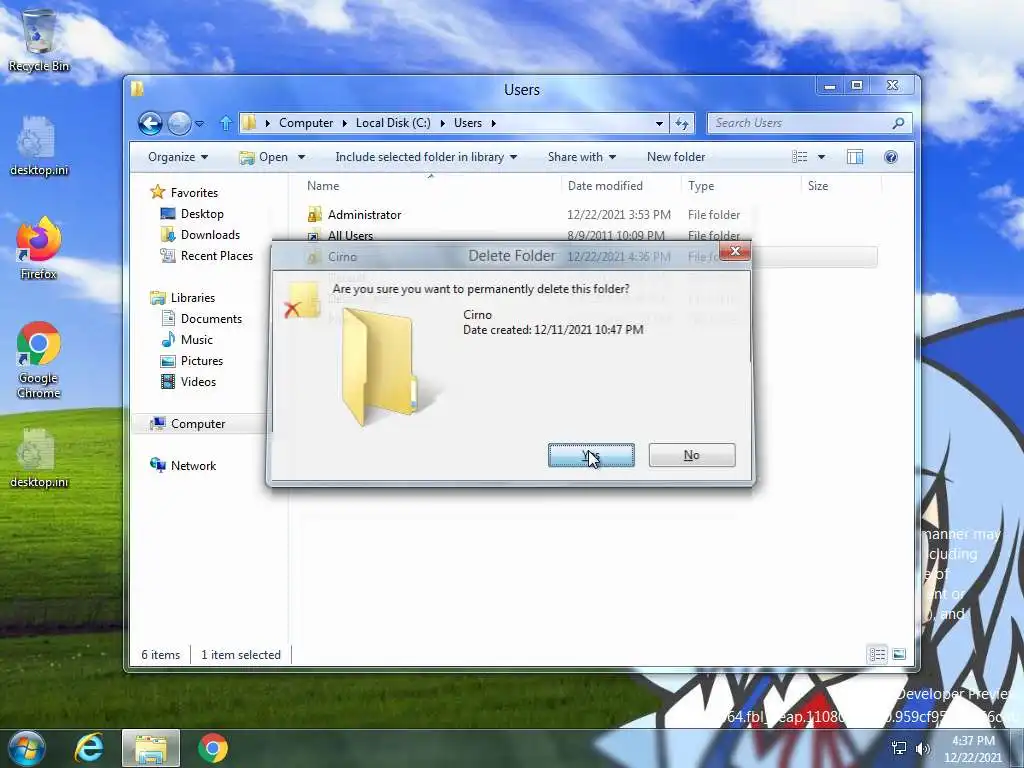
Task: Click the Explorer forward arrow
Action: click(x=179, y=123)
